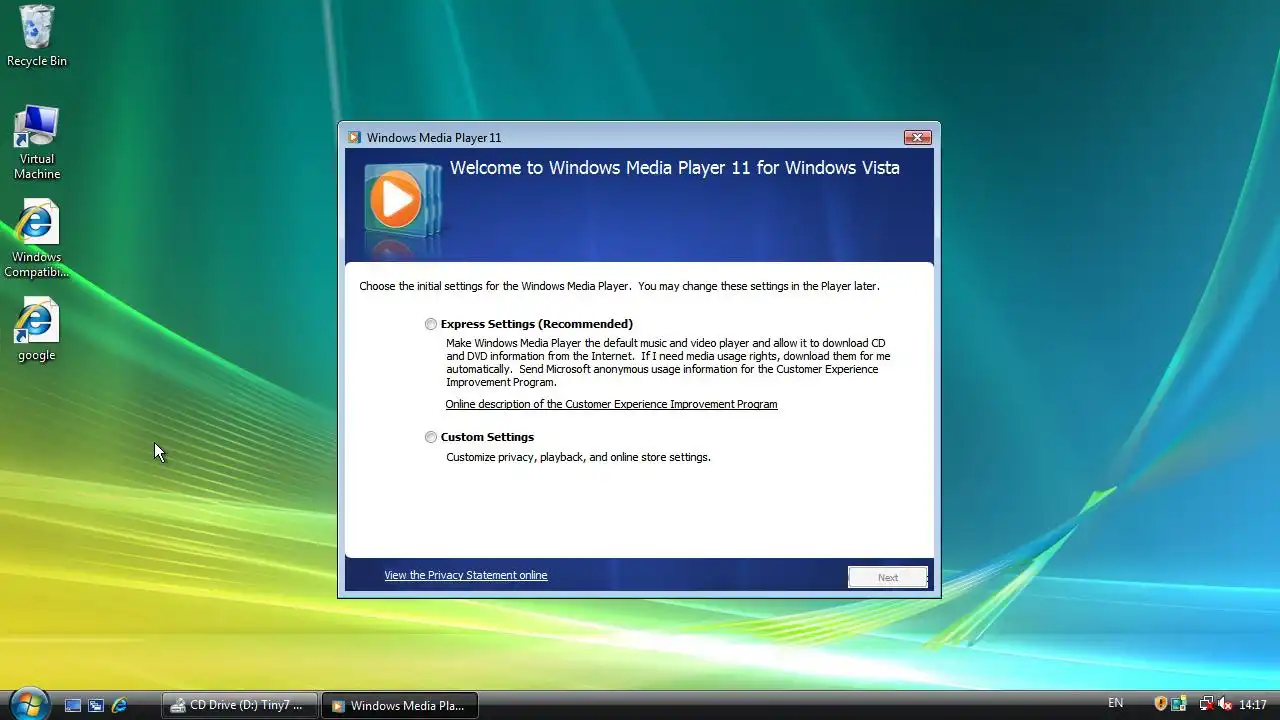Open the Virtual Machine desktop icon
Viewport: 1280px width, 720px height.
37,143
